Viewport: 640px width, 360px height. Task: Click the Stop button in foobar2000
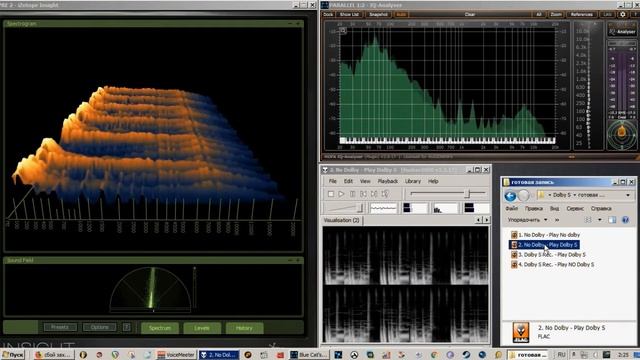[x=331, y=194]
